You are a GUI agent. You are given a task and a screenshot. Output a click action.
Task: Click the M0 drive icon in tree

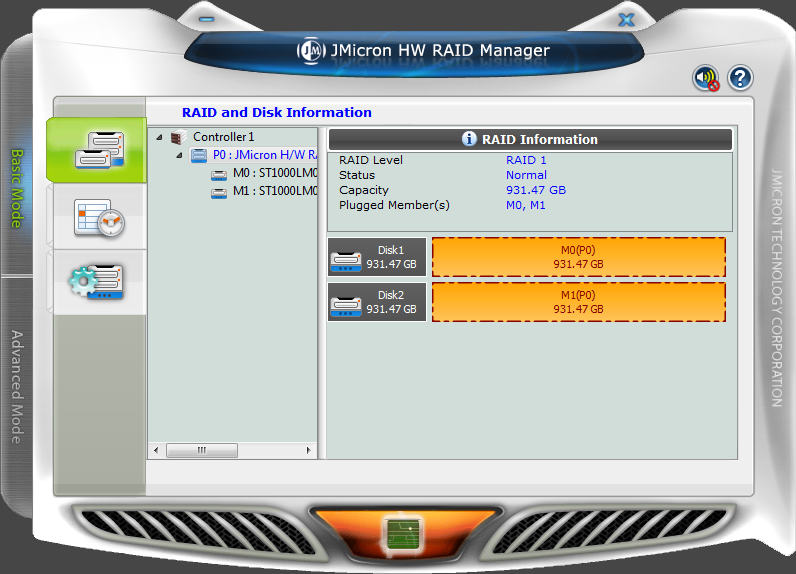pos(219,175)
